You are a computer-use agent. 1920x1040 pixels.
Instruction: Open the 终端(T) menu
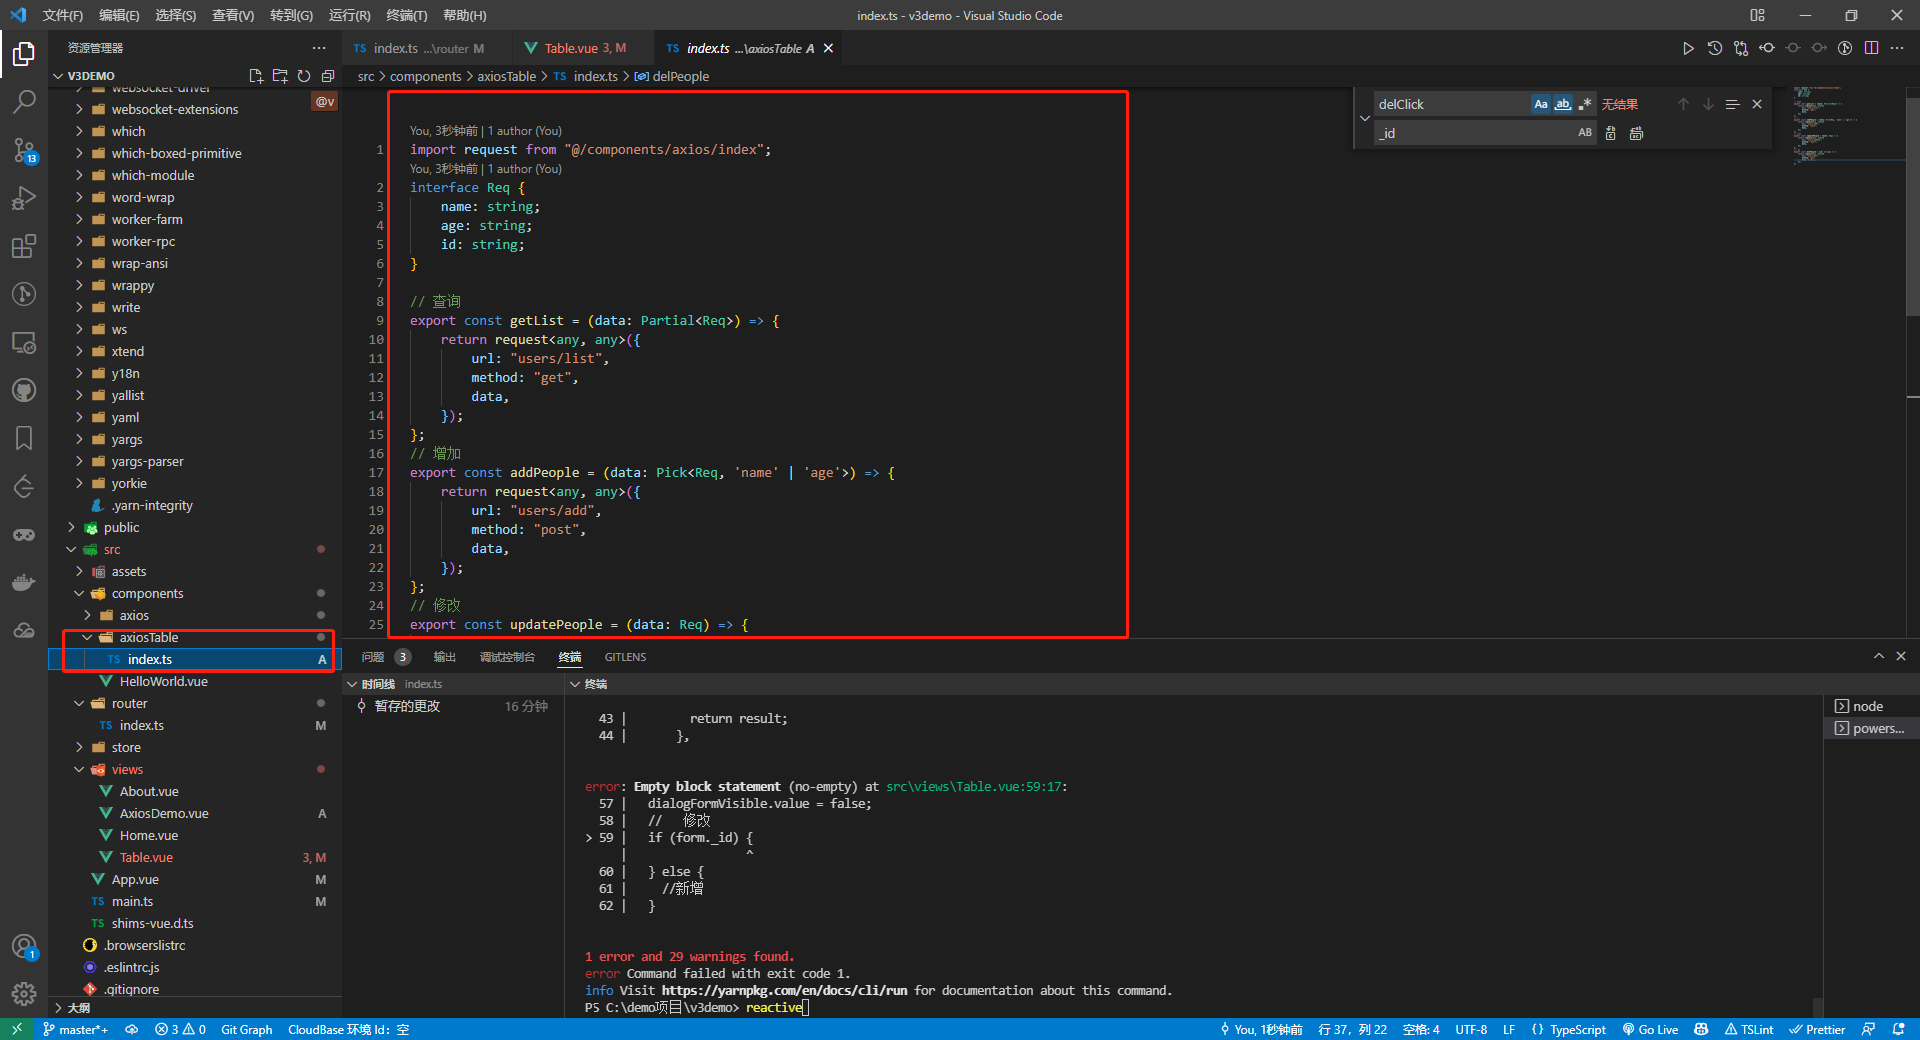click(x=407, y=15)
